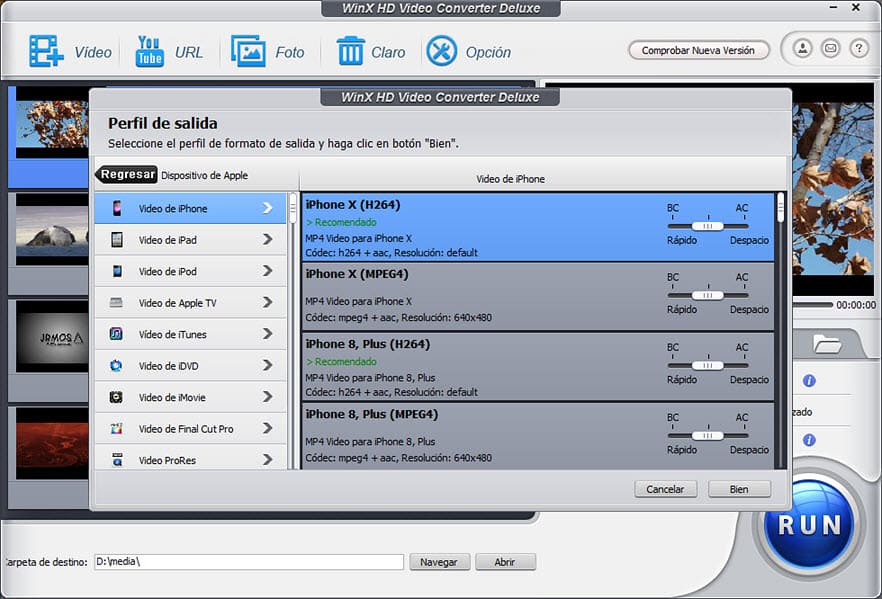Click the Claro trash can icon
The width and height of the screenshot is (882, 599).
tap(350, 51)
